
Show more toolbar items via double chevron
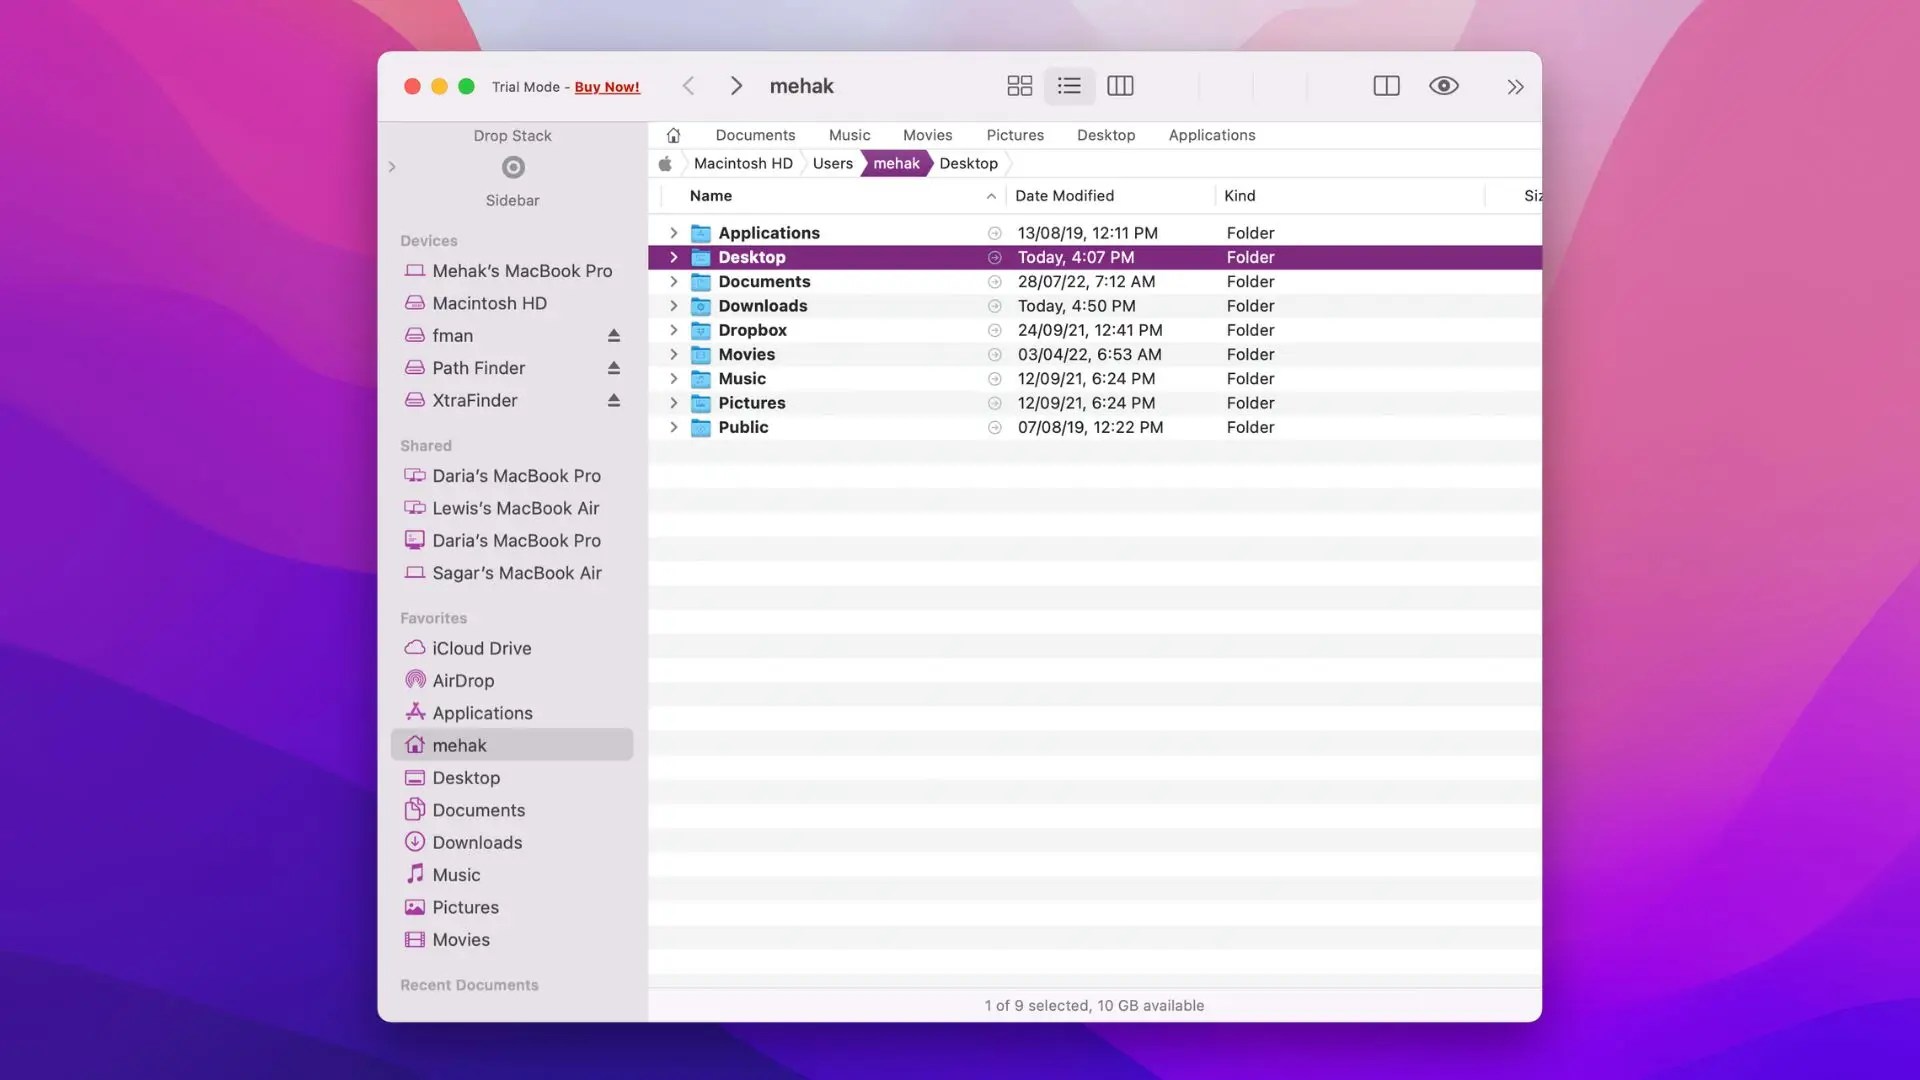tap(1516, 86)
